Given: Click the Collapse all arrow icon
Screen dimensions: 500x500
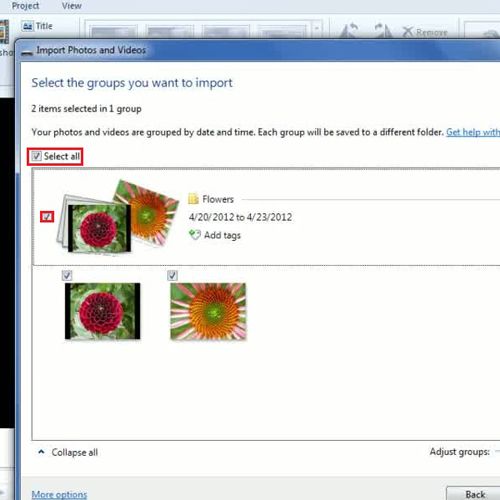Looking at the screenshot, I should coord(41,452).
